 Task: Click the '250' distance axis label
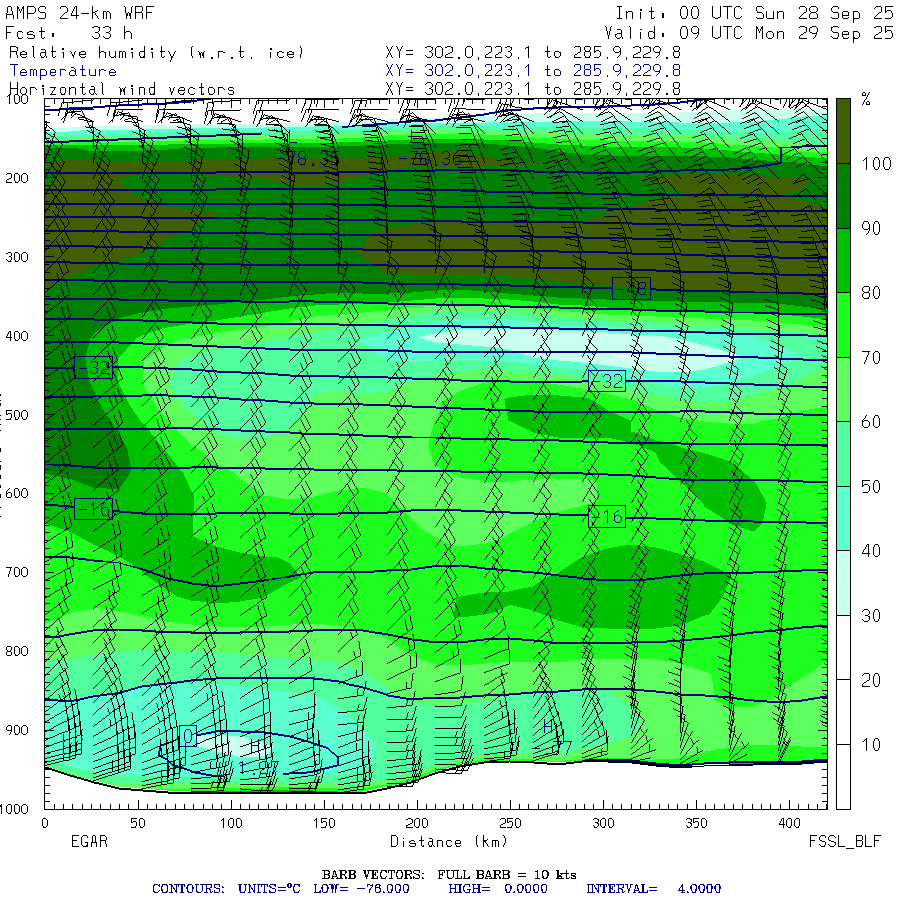[510, 824]
